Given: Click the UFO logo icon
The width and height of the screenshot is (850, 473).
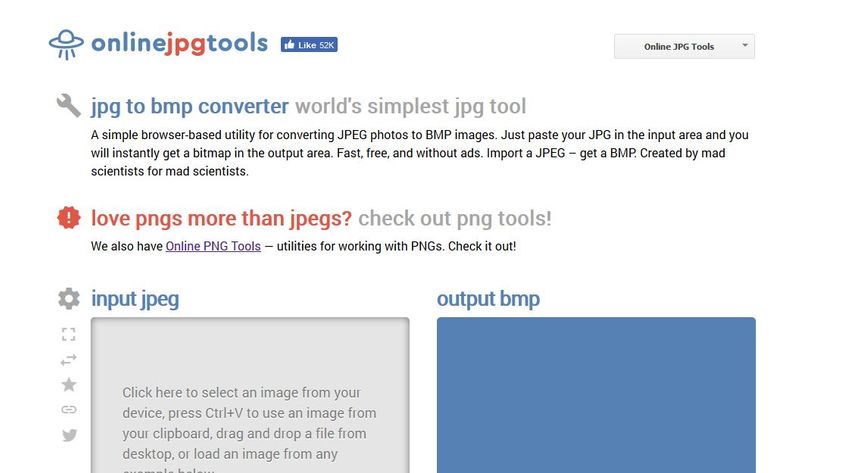Looking at the screenshot, I should pyautogui.click(x=67, y=43).
